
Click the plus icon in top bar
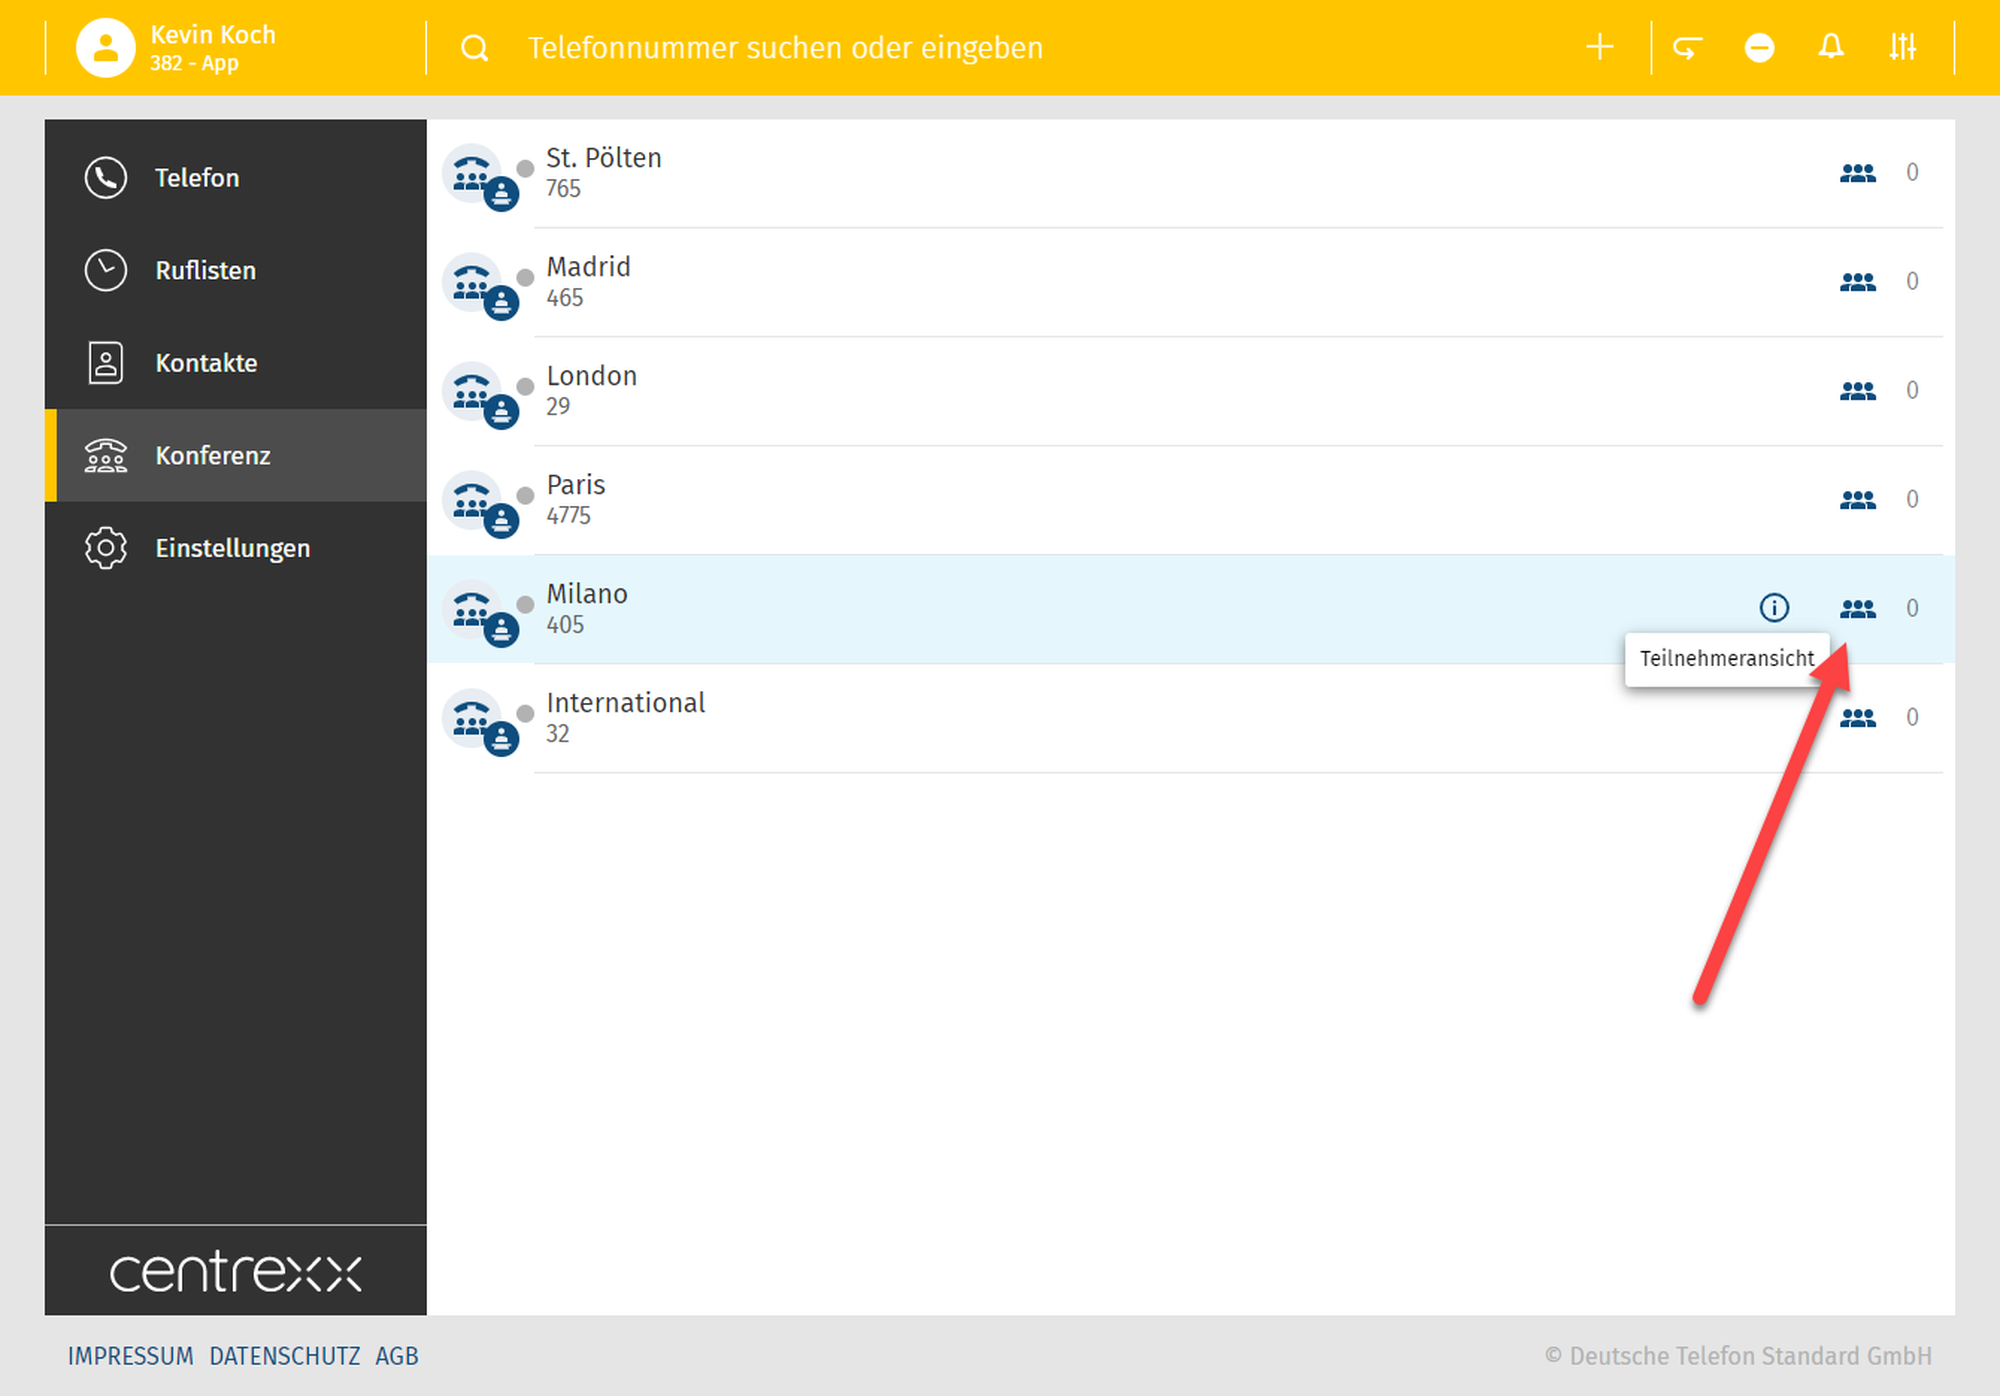pyautogui.click(x=1599, y=47)
